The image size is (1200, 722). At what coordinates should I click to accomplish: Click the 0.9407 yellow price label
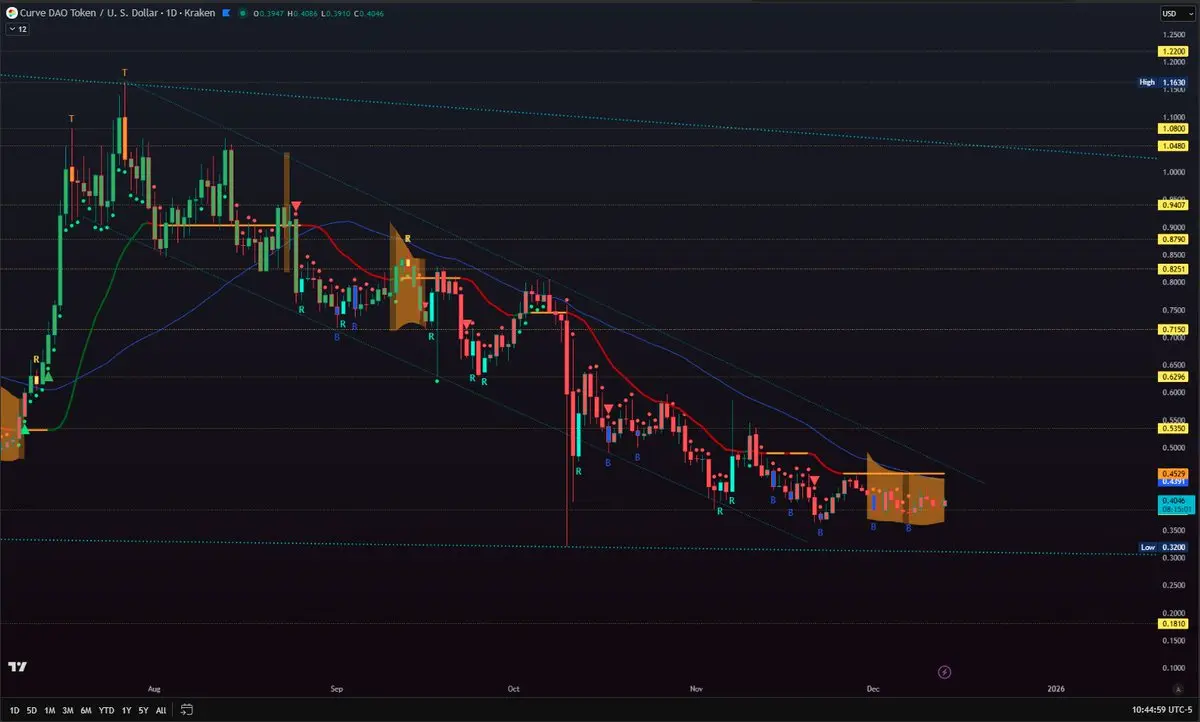[1172, 205]
